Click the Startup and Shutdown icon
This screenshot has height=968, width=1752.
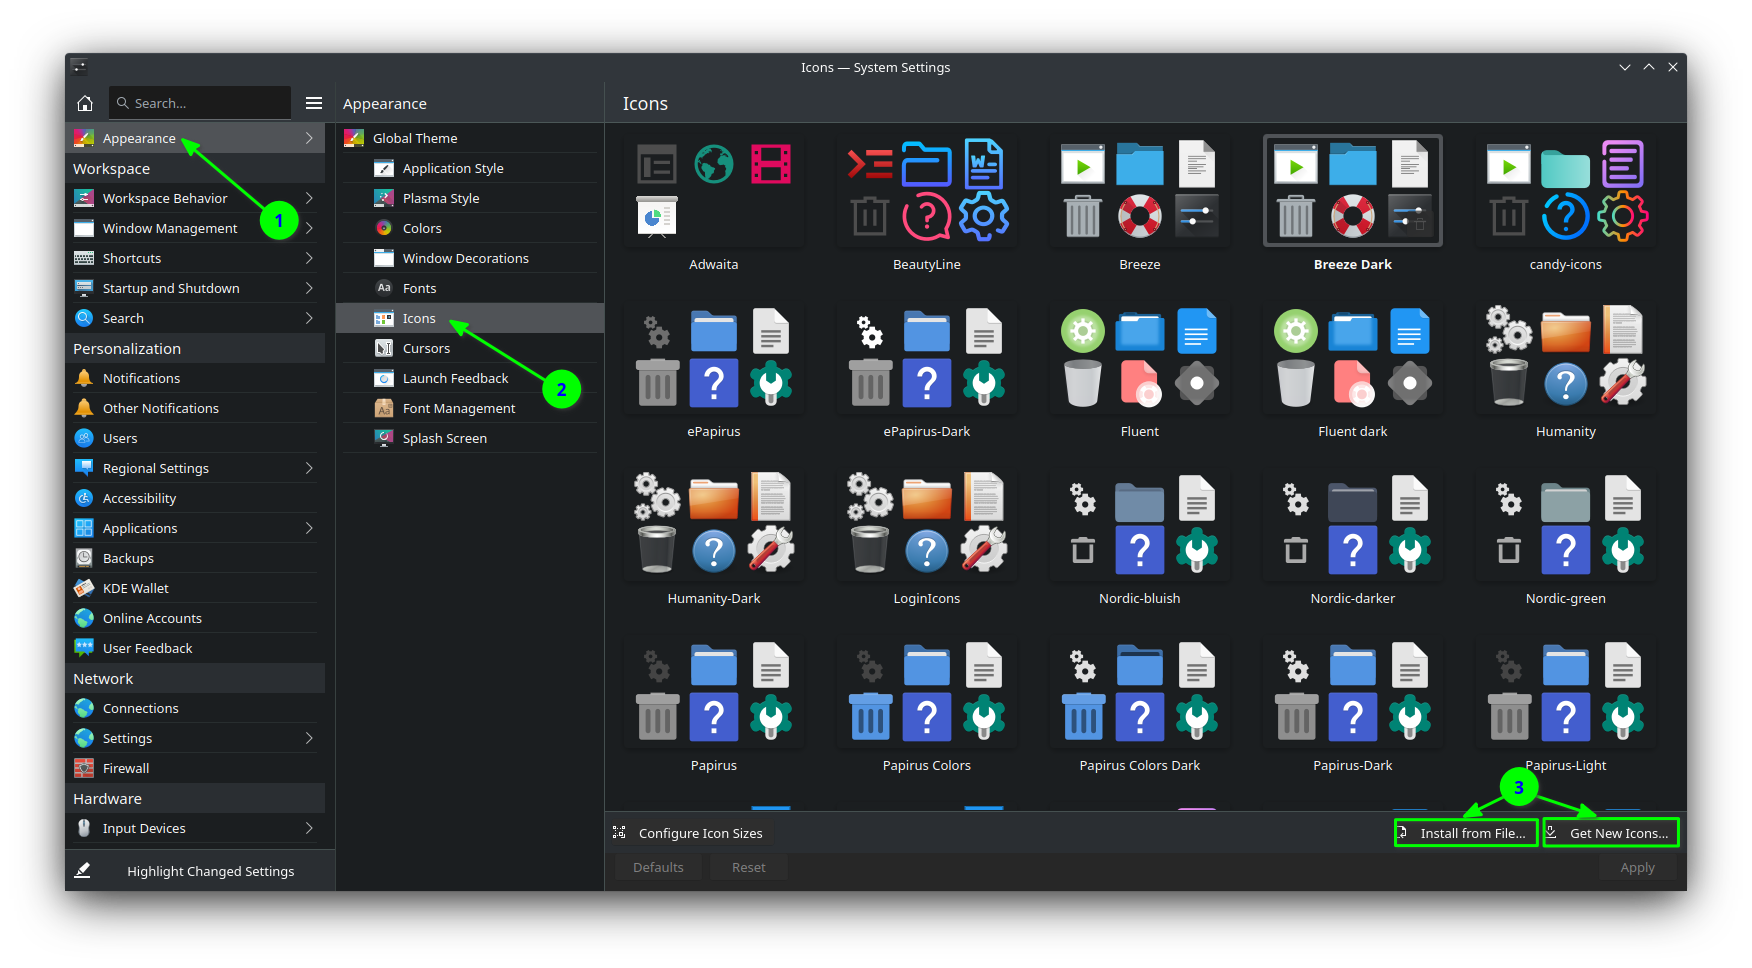point(84,288)
